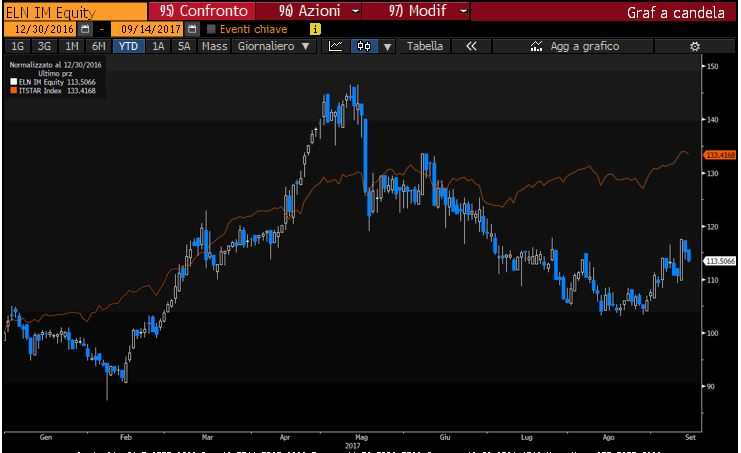741x453 pixels.
Task: Click the Mag month label on time axis
Action: (x=361, y=437)
